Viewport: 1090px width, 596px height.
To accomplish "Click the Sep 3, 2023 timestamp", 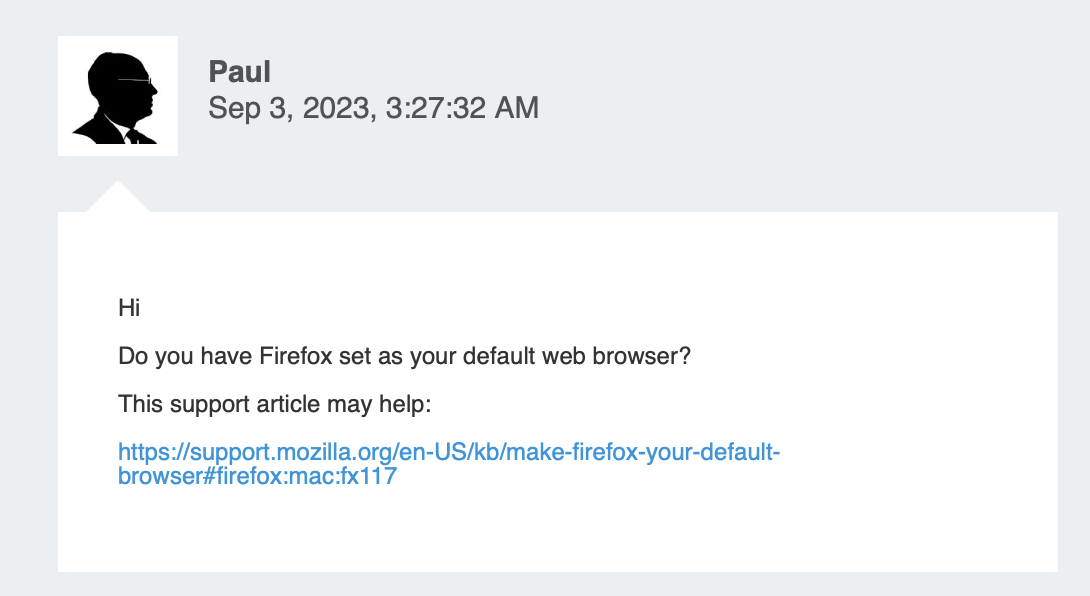I will 373,108.
